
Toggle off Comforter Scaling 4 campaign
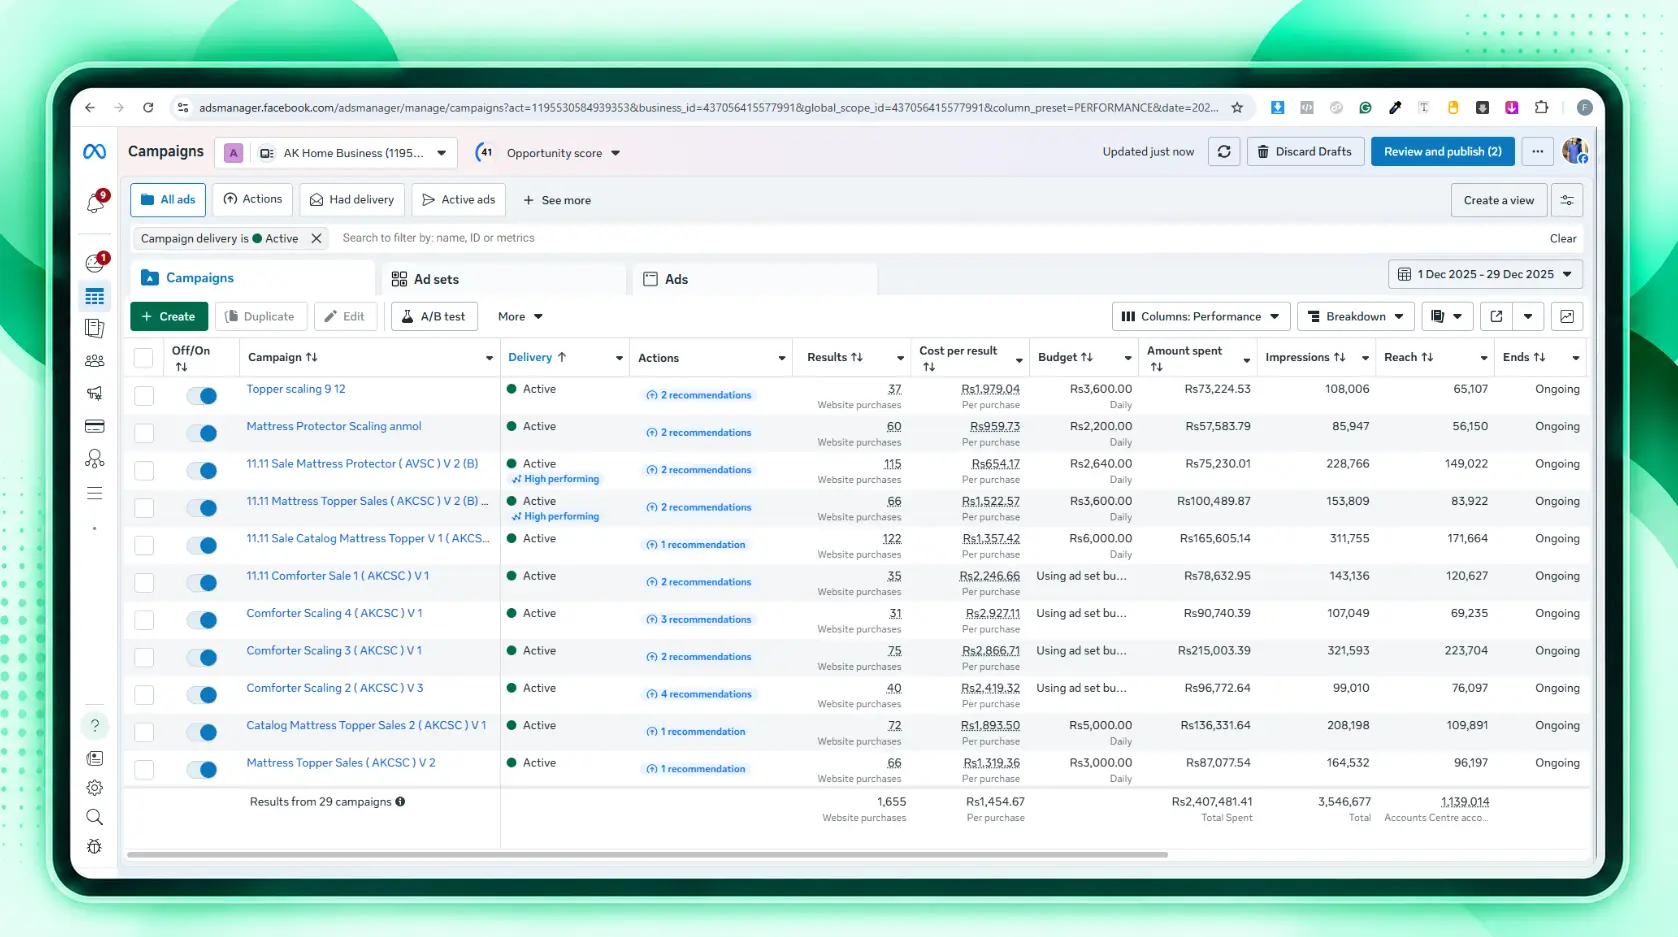pos(202,620)
